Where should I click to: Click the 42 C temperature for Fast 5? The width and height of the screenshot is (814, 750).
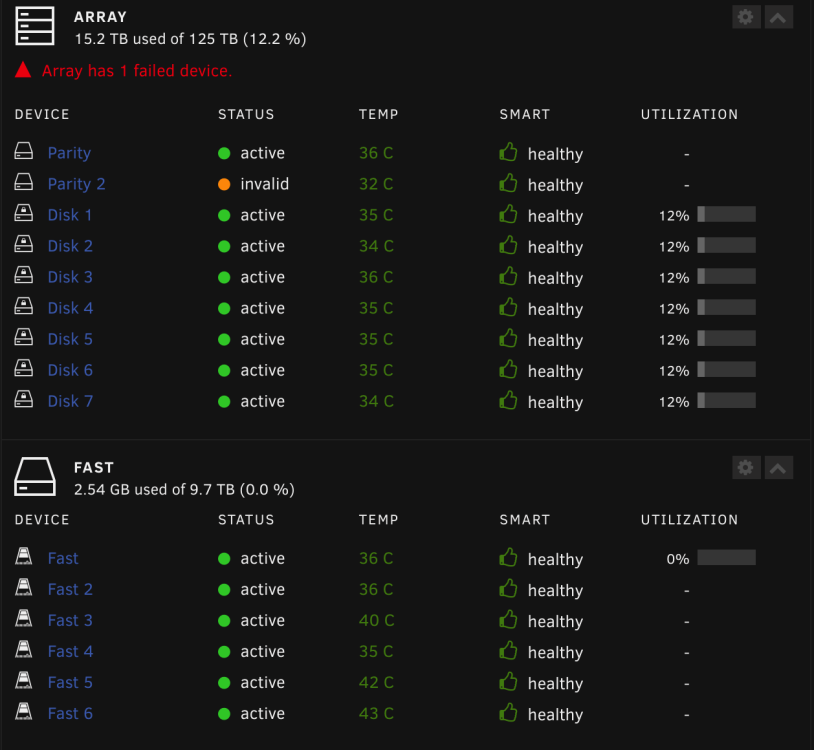coord(376,683)
